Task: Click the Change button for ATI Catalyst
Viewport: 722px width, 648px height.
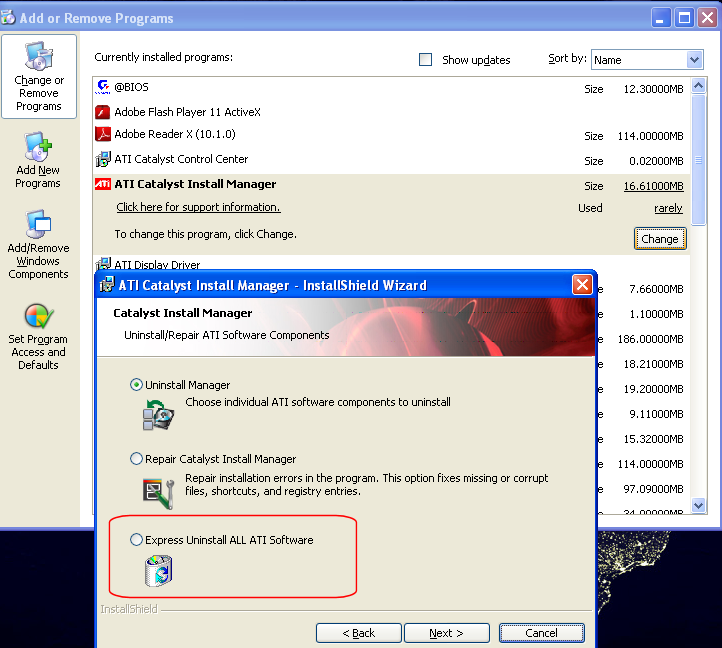Action: tap(660, 239)
